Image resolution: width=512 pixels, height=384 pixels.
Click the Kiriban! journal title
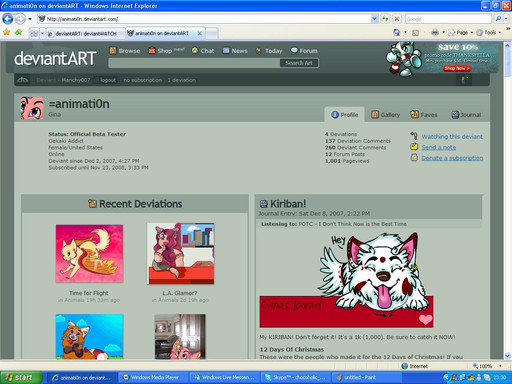tap(288, 204)
